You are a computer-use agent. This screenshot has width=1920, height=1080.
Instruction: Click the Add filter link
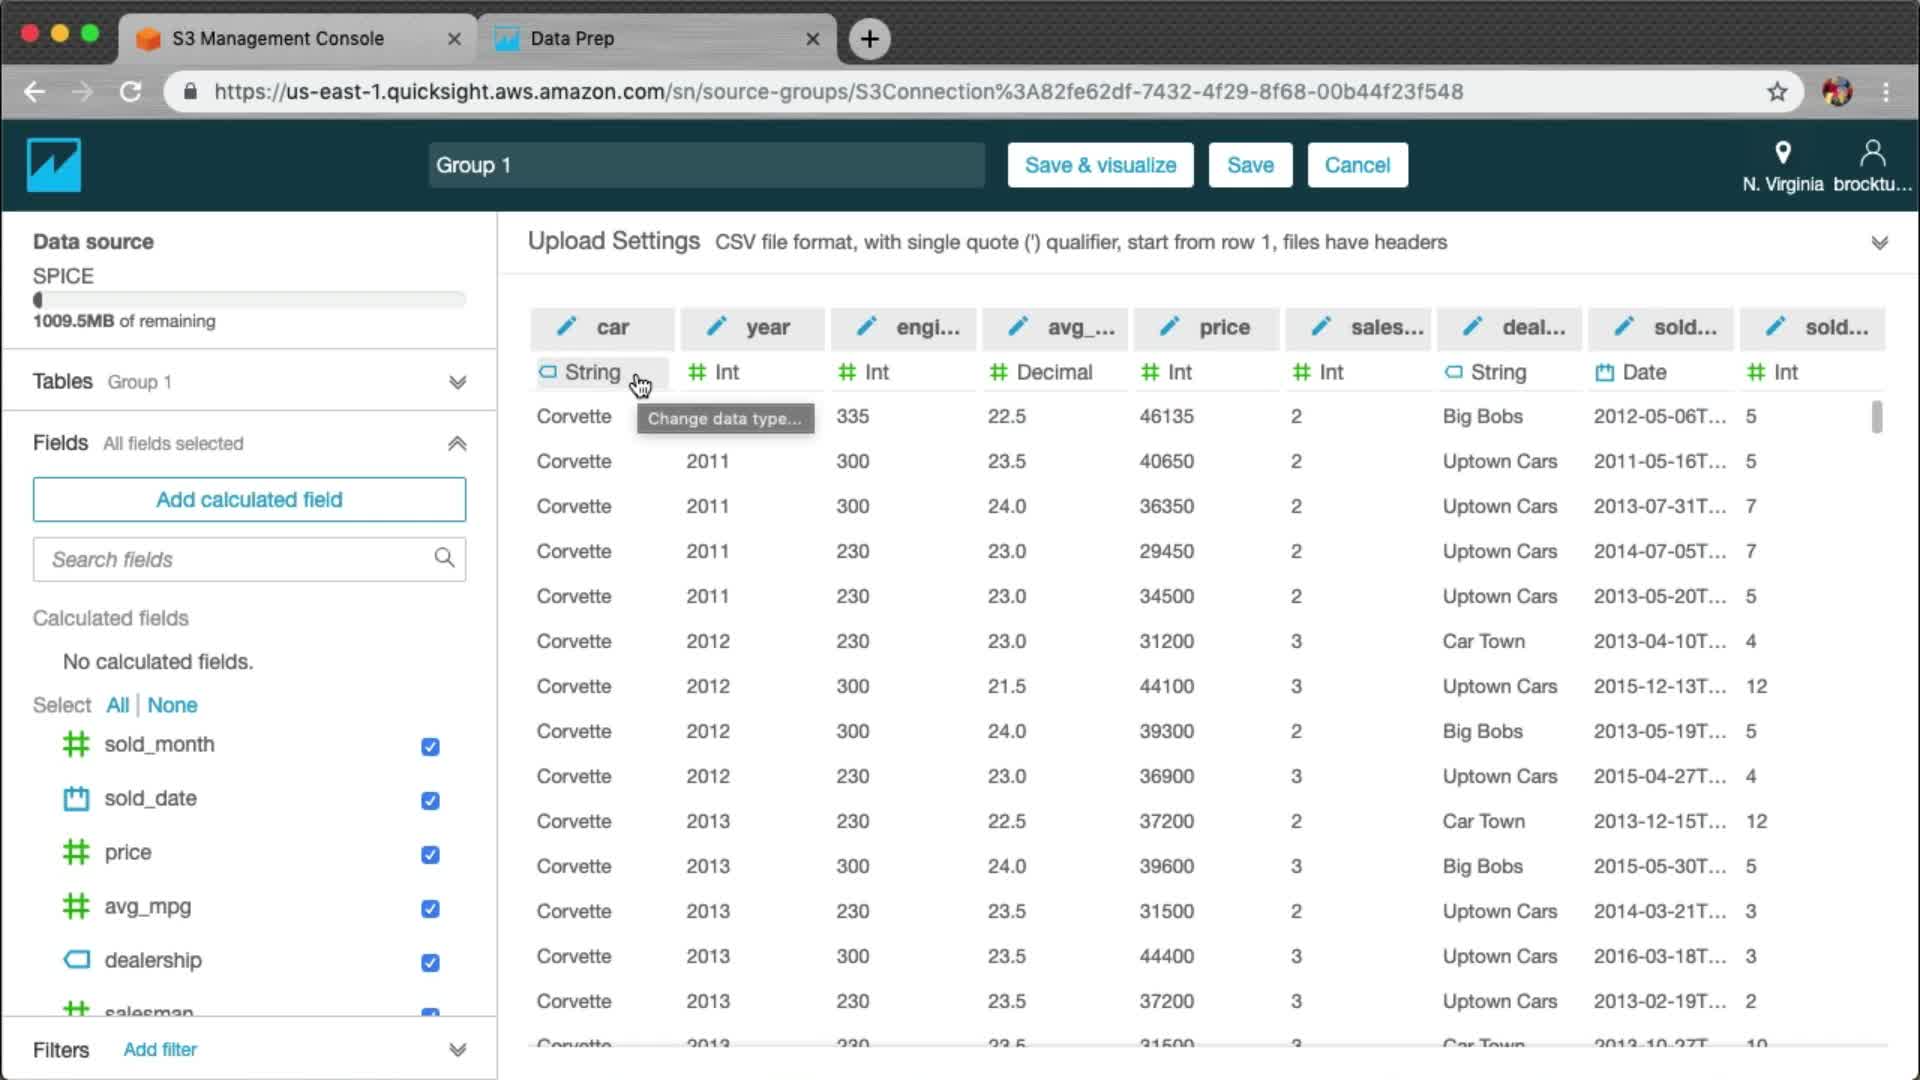point(160,1050)
